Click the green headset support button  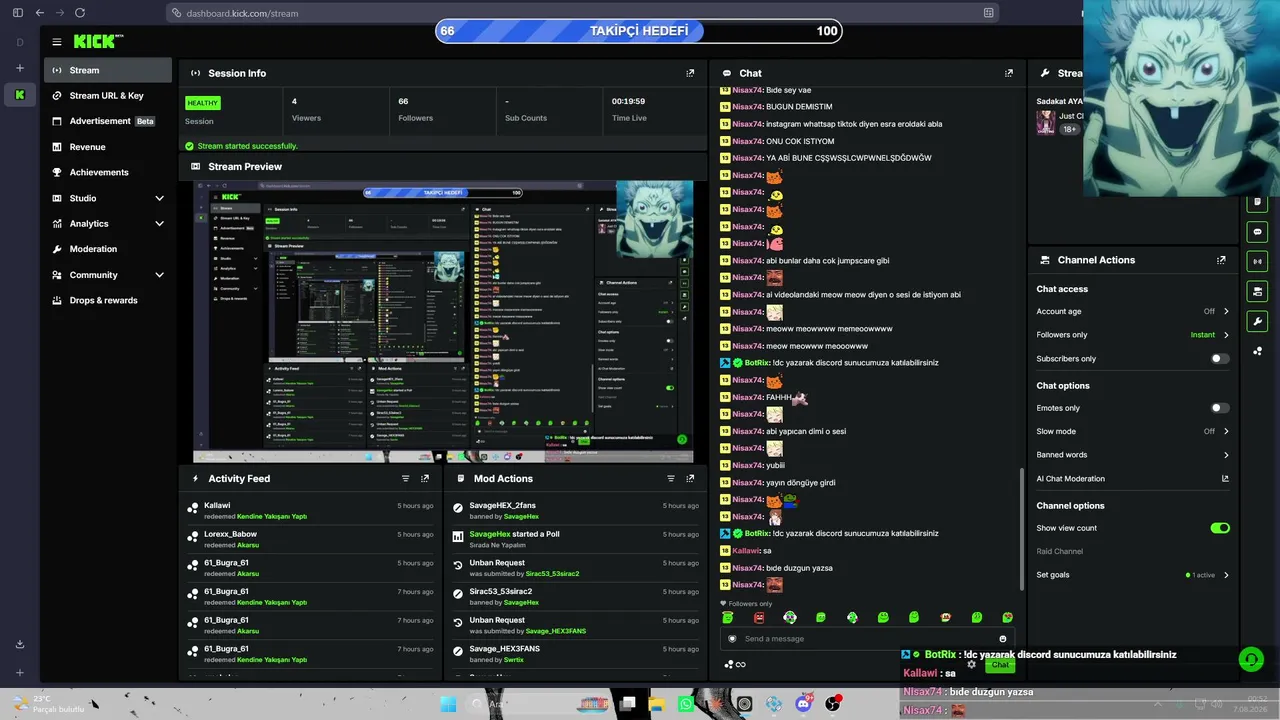1250,660
